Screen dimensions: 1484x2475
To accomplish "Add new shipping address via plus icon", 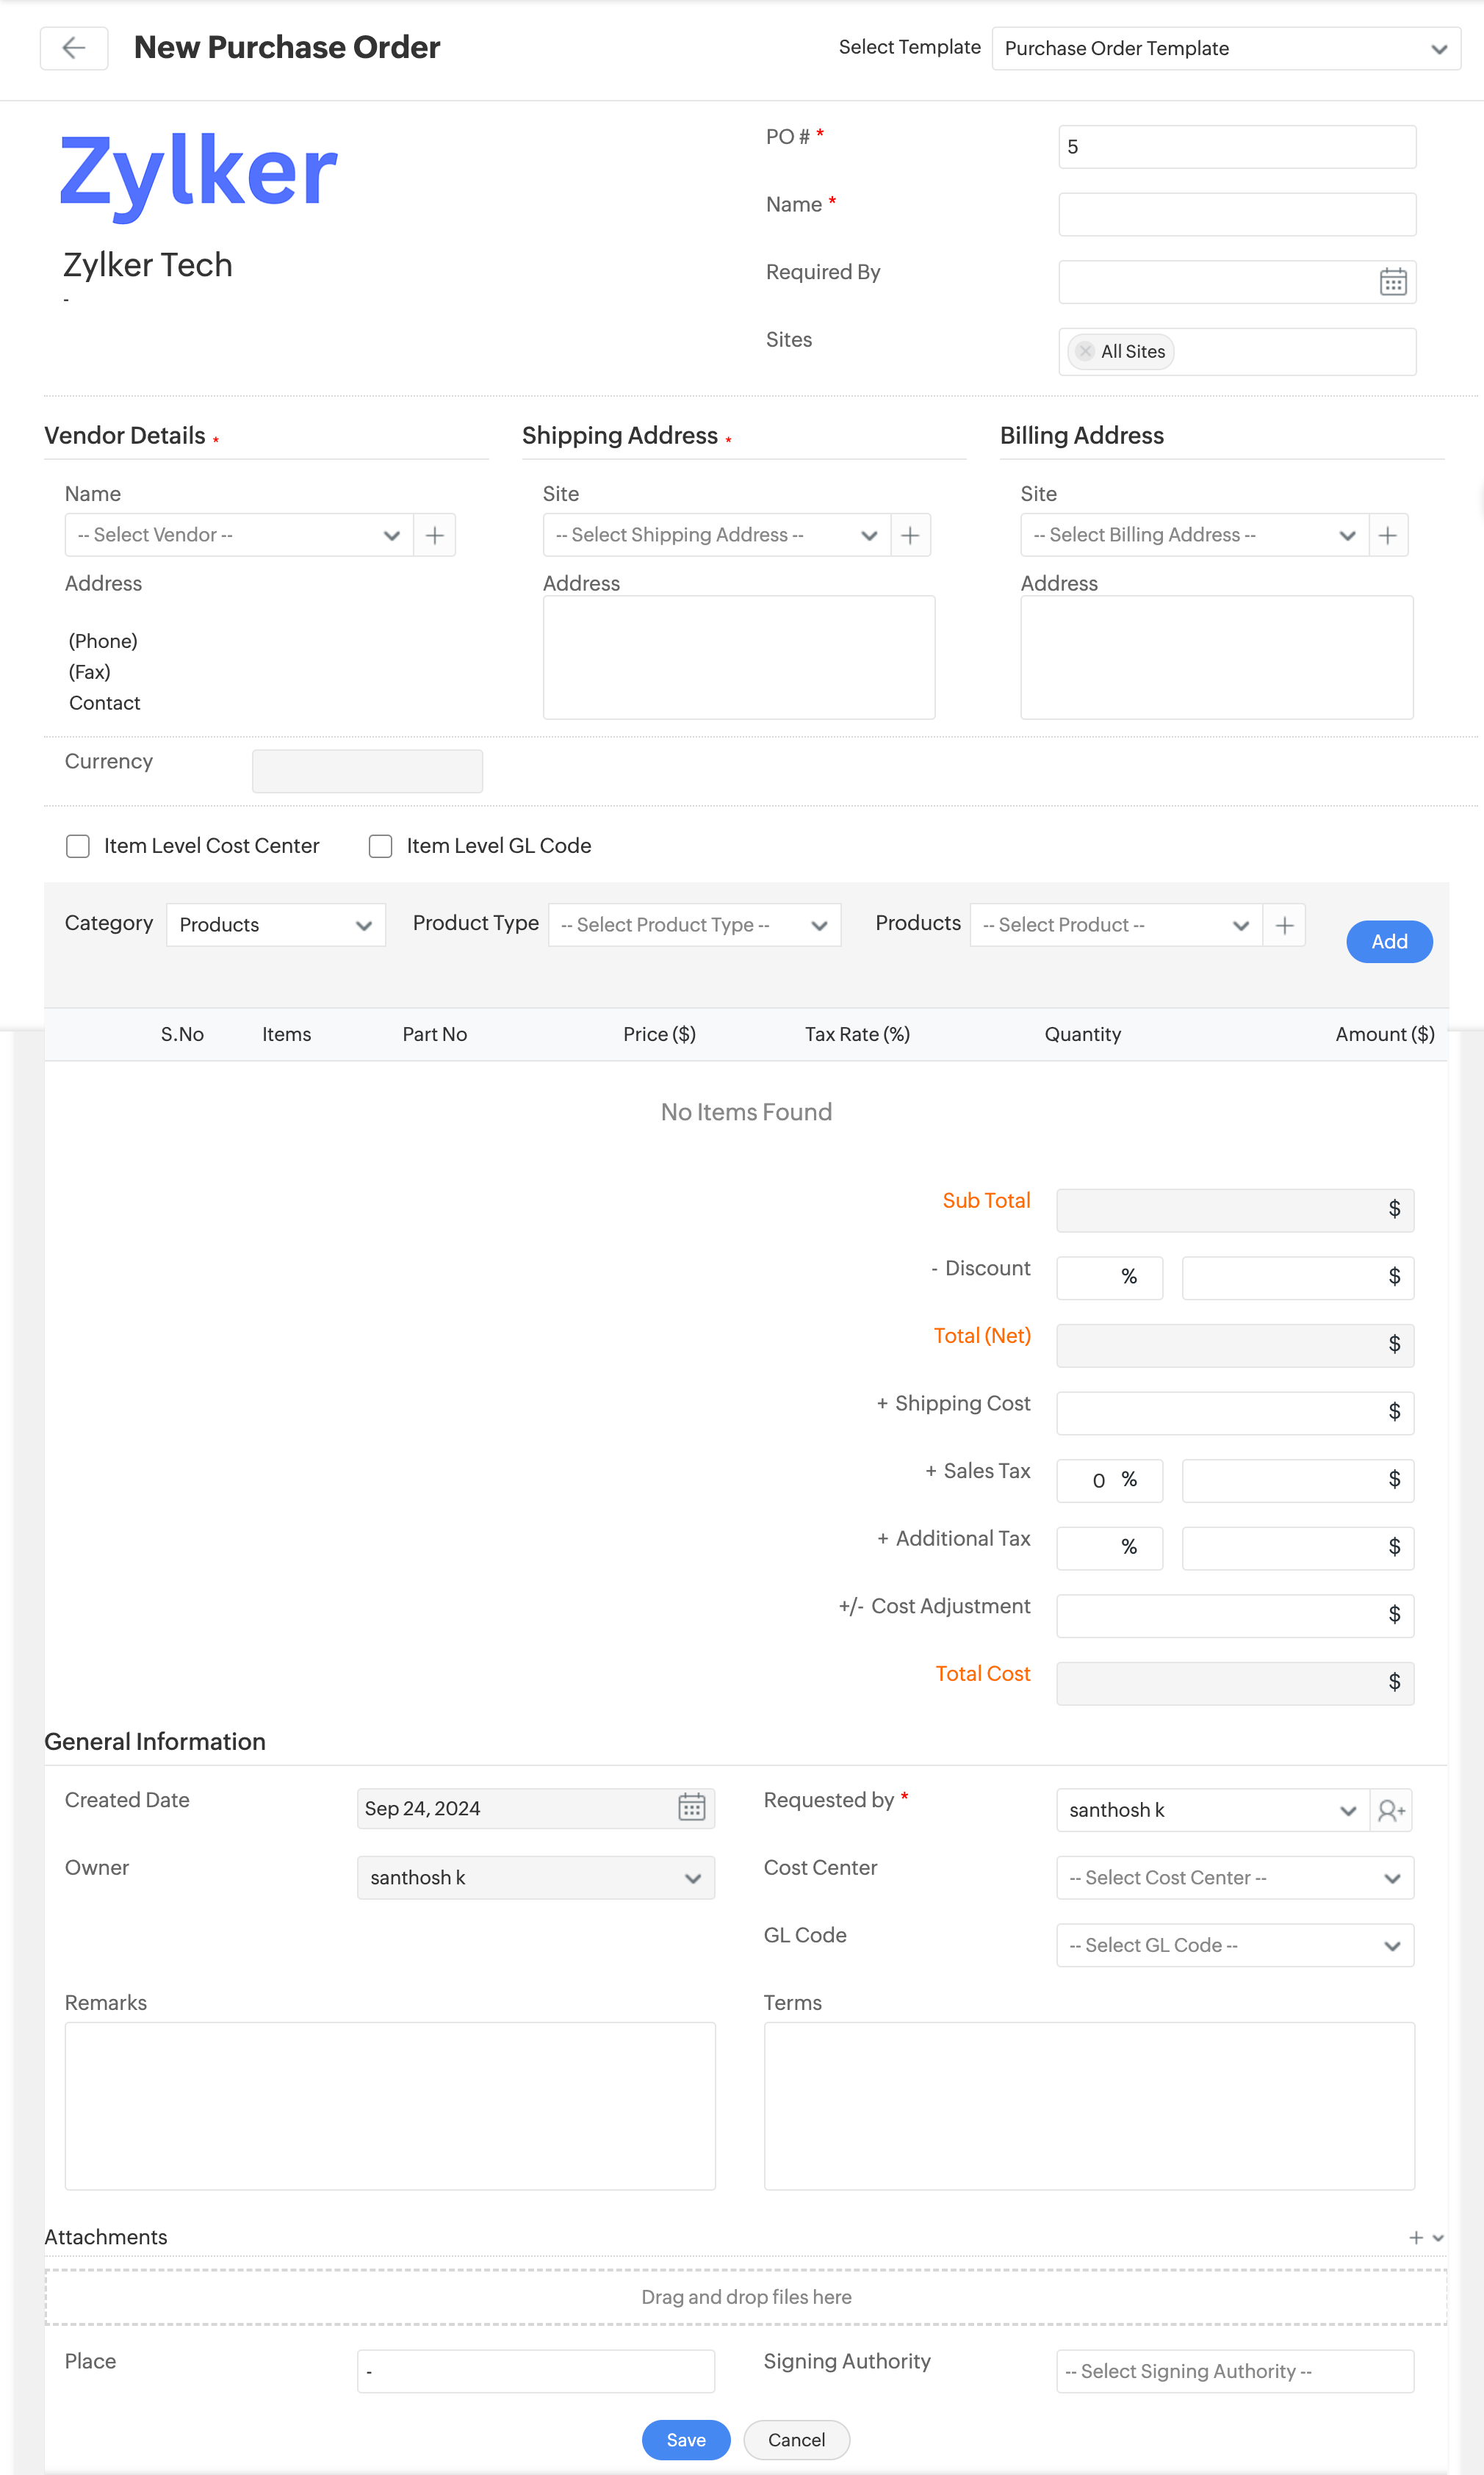I will [x=909, y=535].
